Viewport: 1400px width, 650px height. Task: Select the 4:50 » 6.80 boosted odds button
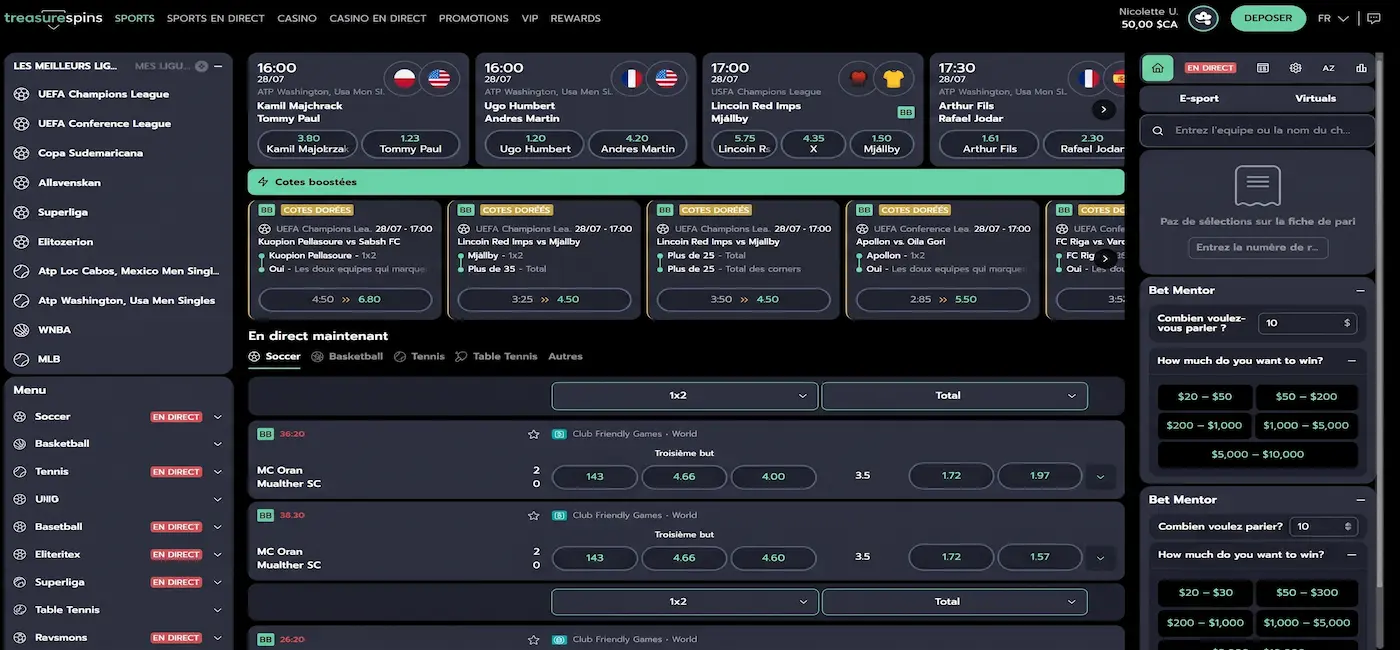coord(345,299)
